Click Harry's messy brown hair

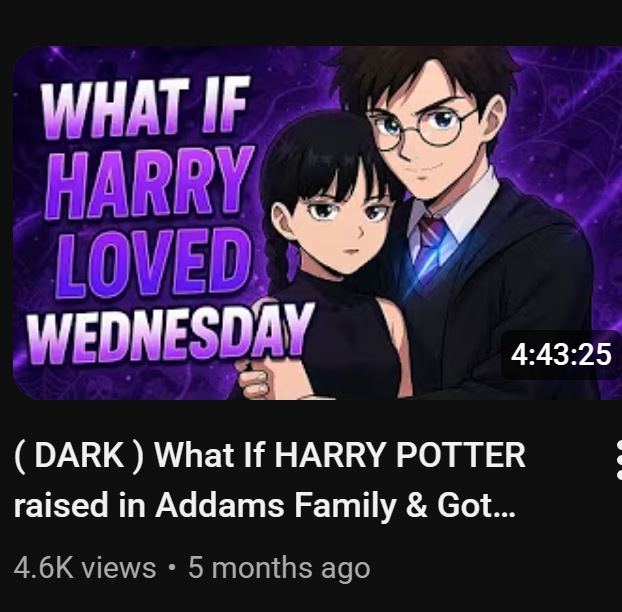pos(424,73)
